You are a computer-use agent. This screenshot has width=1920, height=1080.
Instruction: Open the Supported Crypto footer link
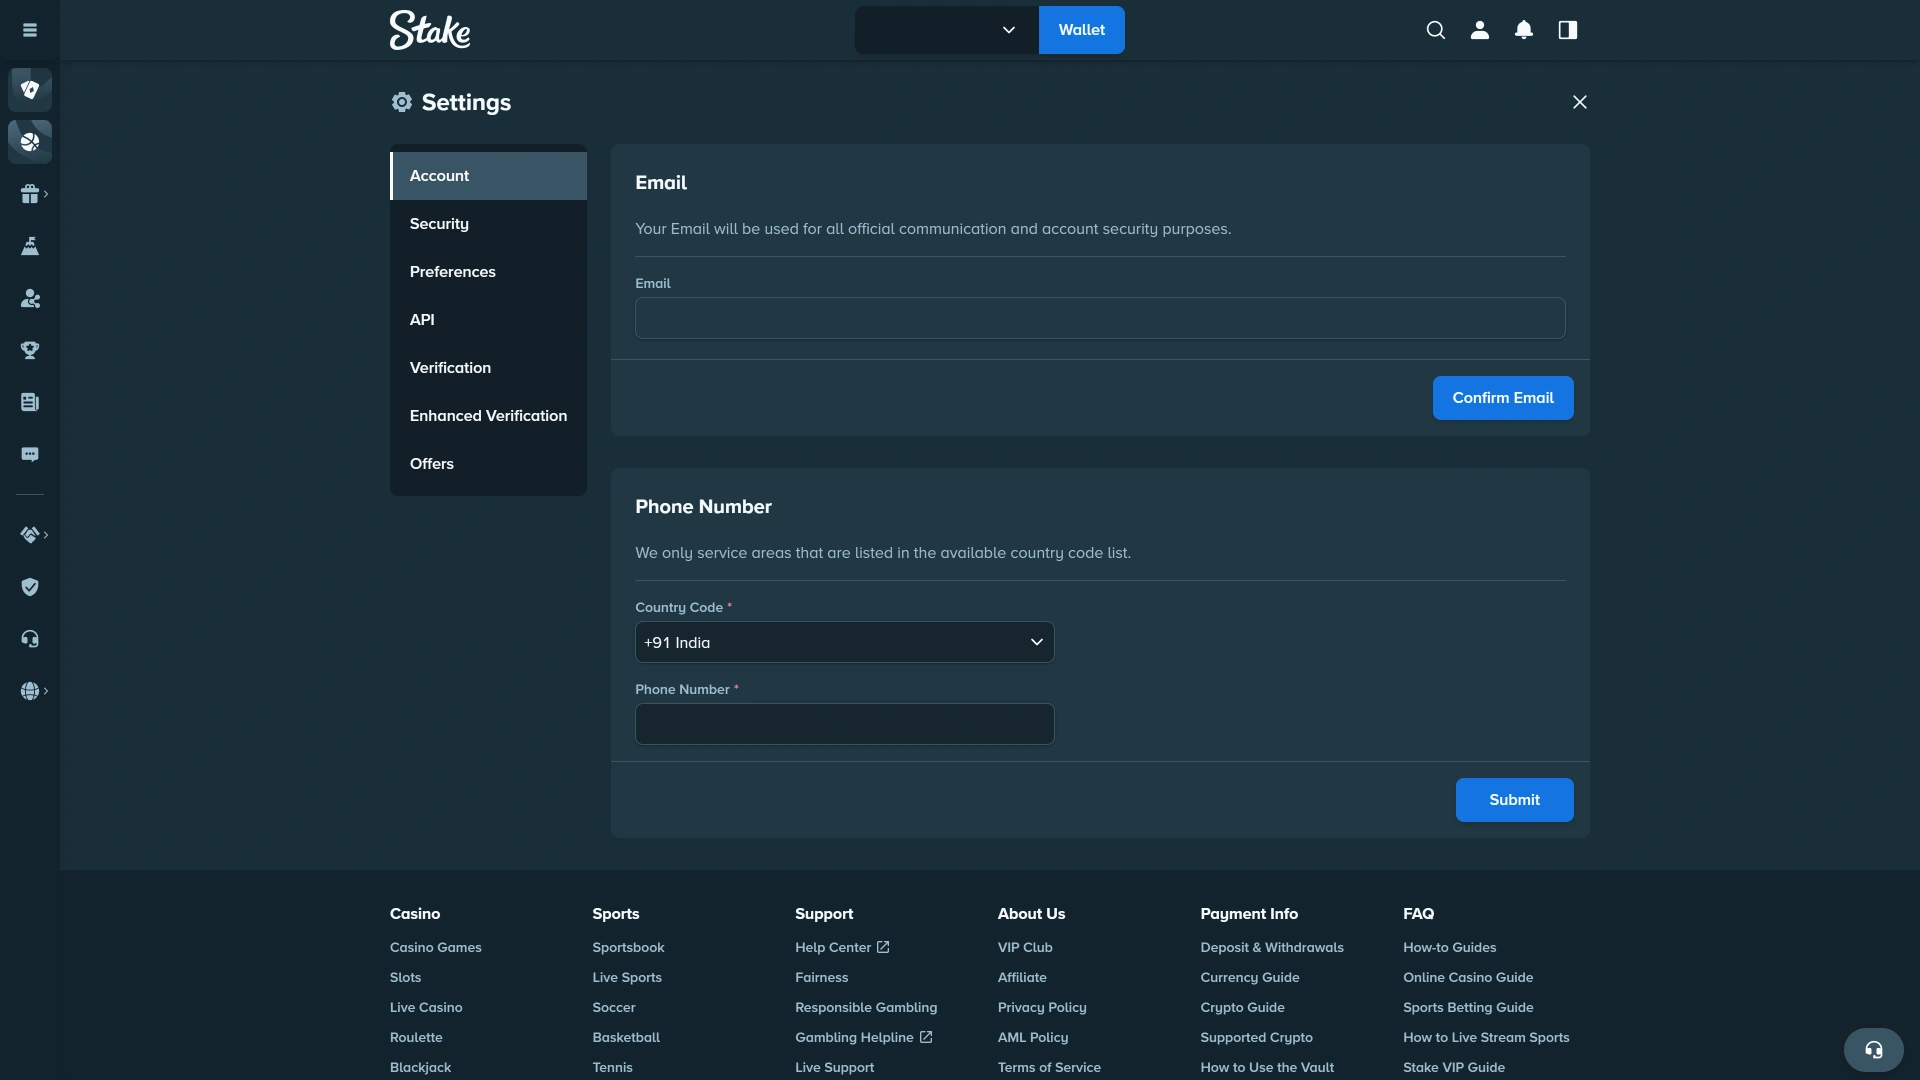coord(1256,1037)
